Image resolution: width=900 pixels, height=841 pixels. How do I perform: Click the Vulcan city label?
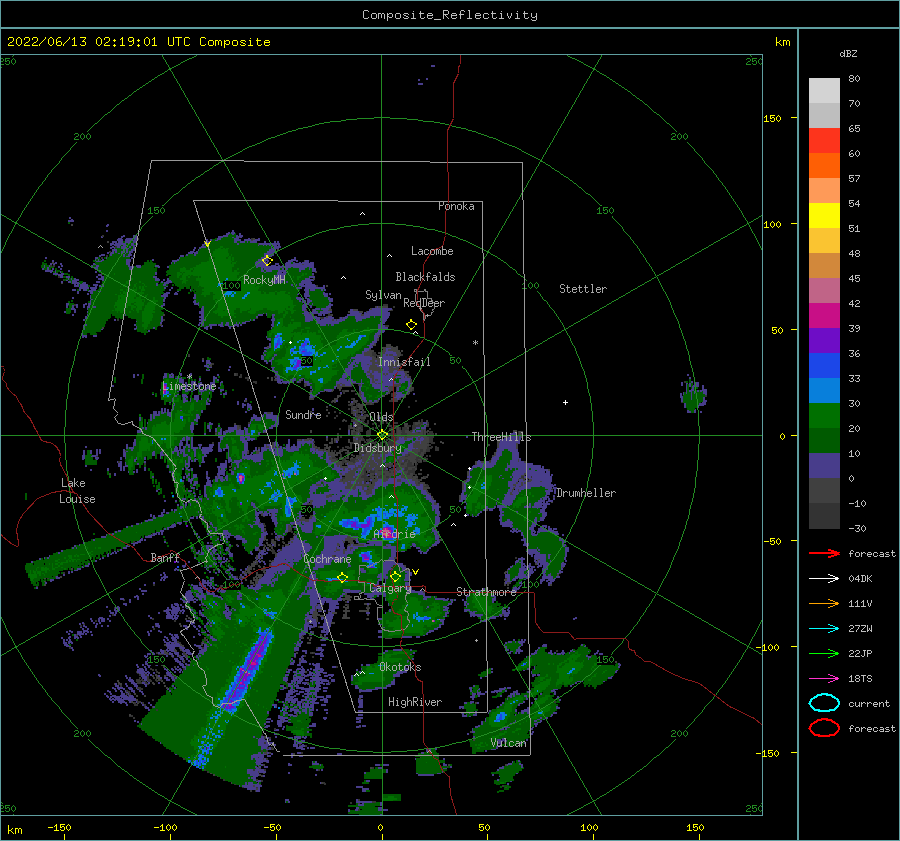(x=509, y=743)
